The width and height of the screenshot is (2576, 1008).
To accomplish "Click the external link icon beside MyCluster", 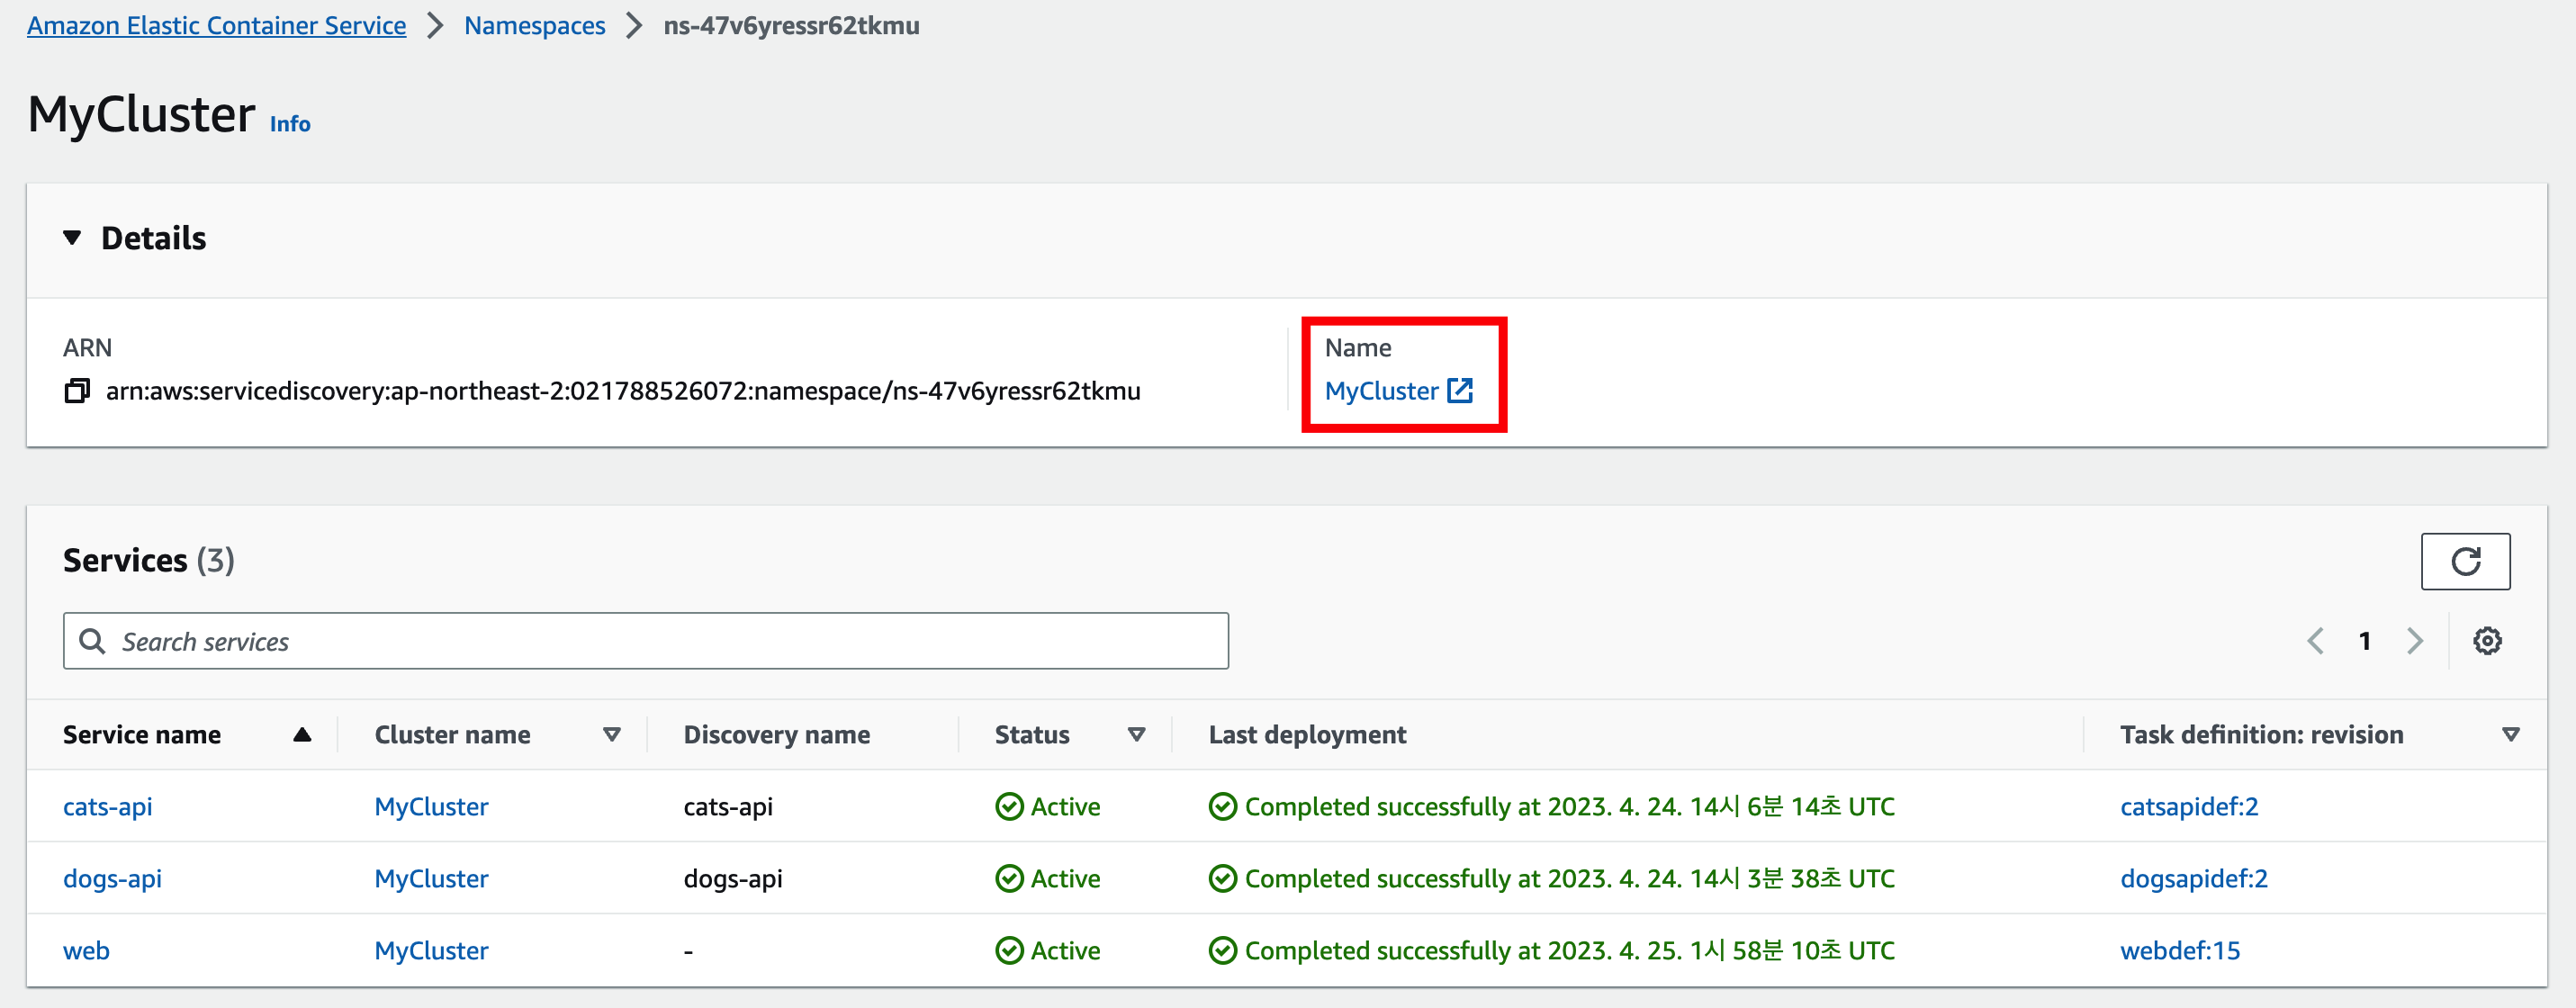I will (1459, 391).
